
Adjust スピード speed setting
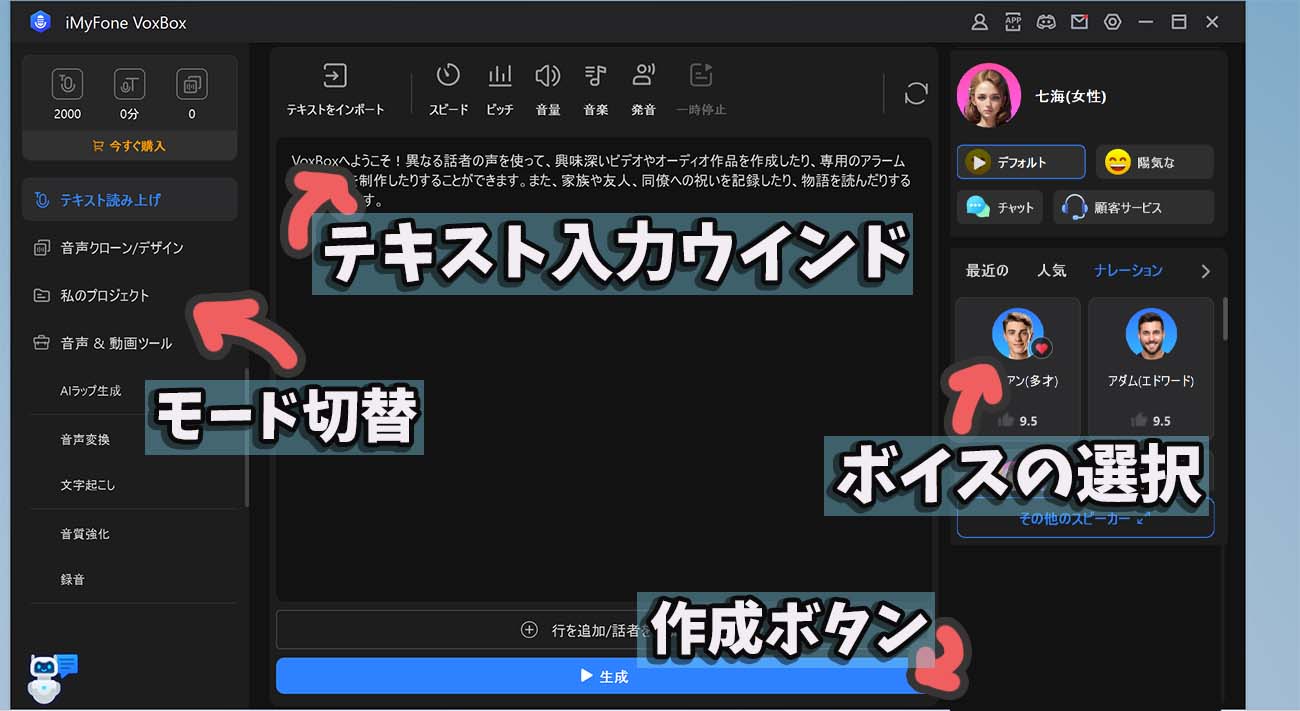[x=448, y=89]
